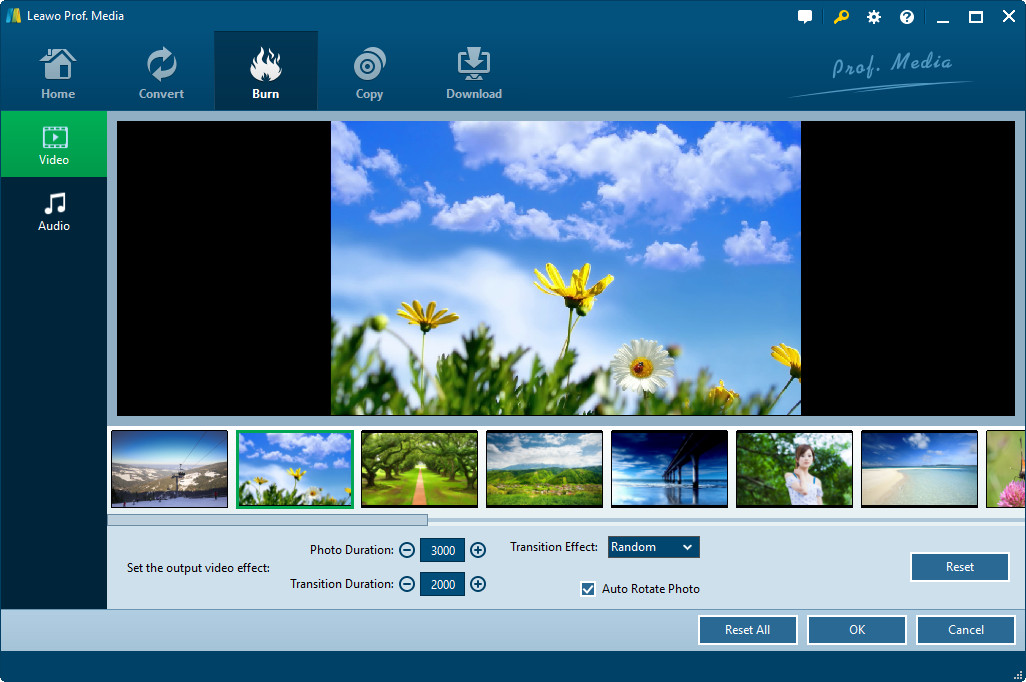Switch to the Audio tab in sidebar
Viewport: 1026px width, 682px height.
click(54, 211)
